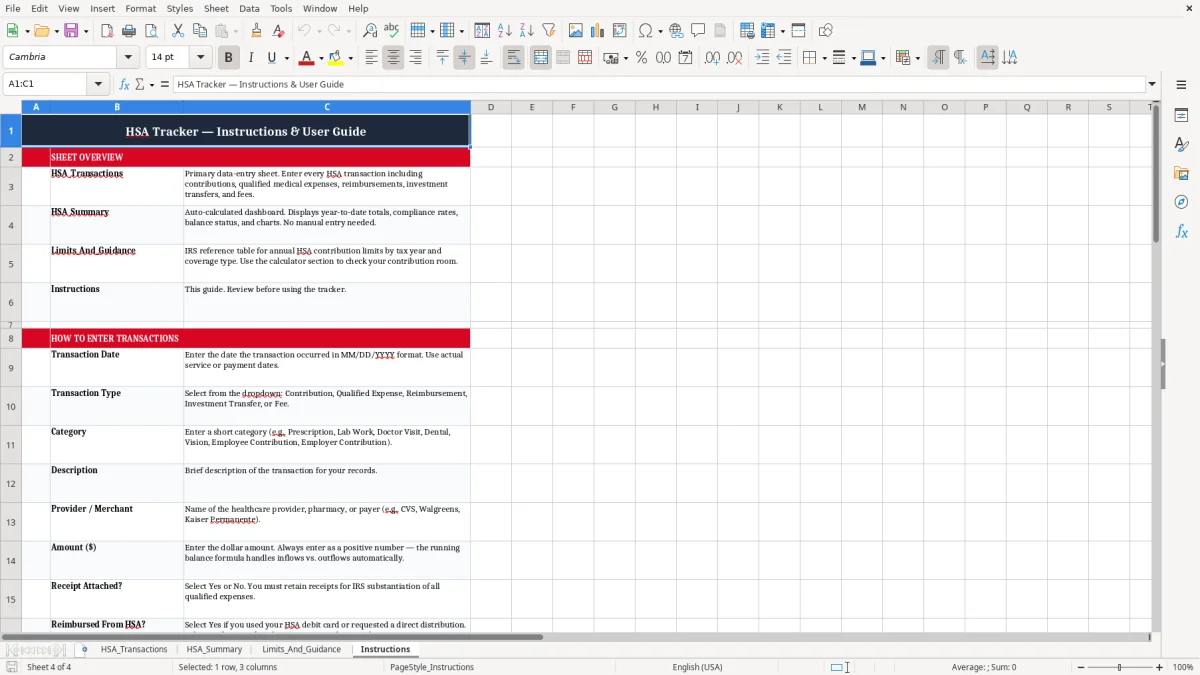1200x675 pixels.
Task: Open Conditional Formatting dropdown arrow
Action: coord(916,58)
